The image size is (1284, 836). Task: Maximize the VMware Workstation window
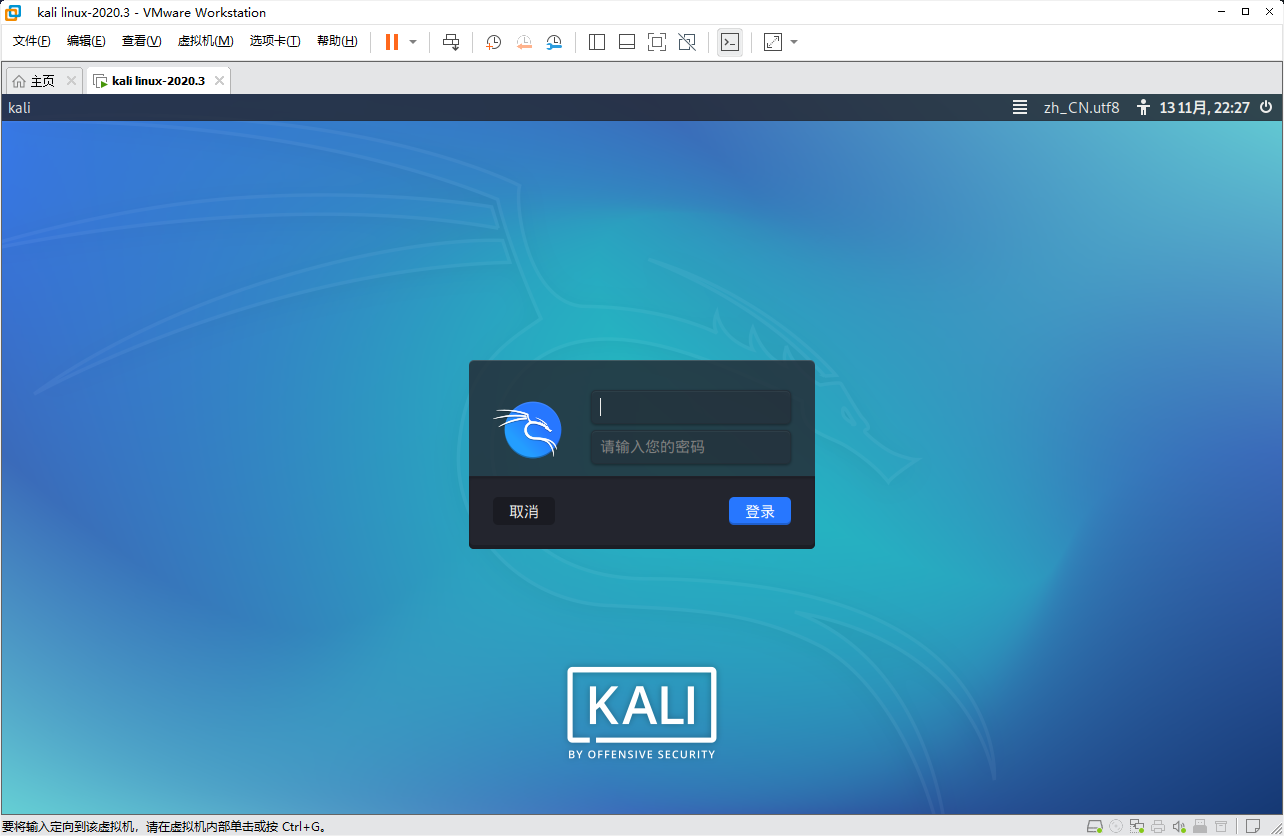coord(1245,12)
